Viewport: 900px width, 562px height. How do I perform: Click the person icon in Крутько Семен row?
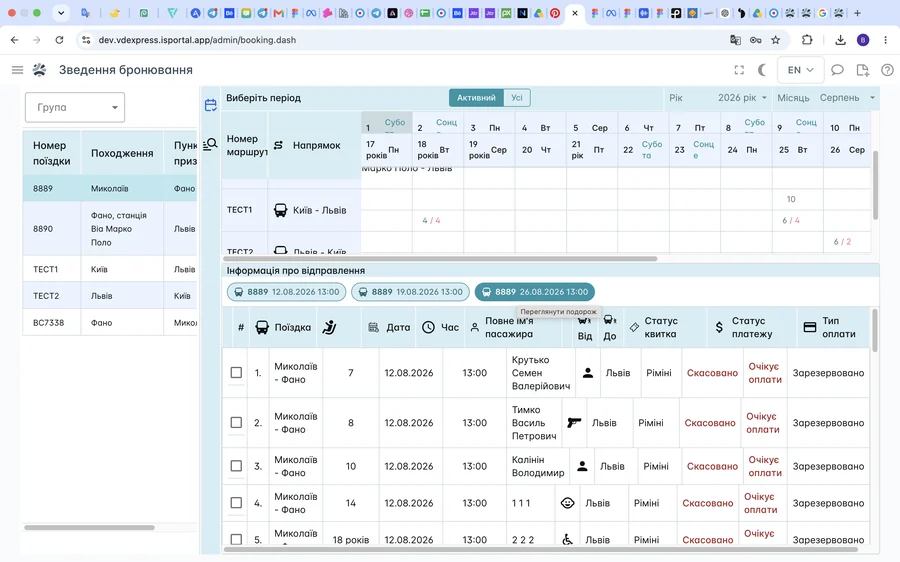pyautogui.click(x=588, y=373)
